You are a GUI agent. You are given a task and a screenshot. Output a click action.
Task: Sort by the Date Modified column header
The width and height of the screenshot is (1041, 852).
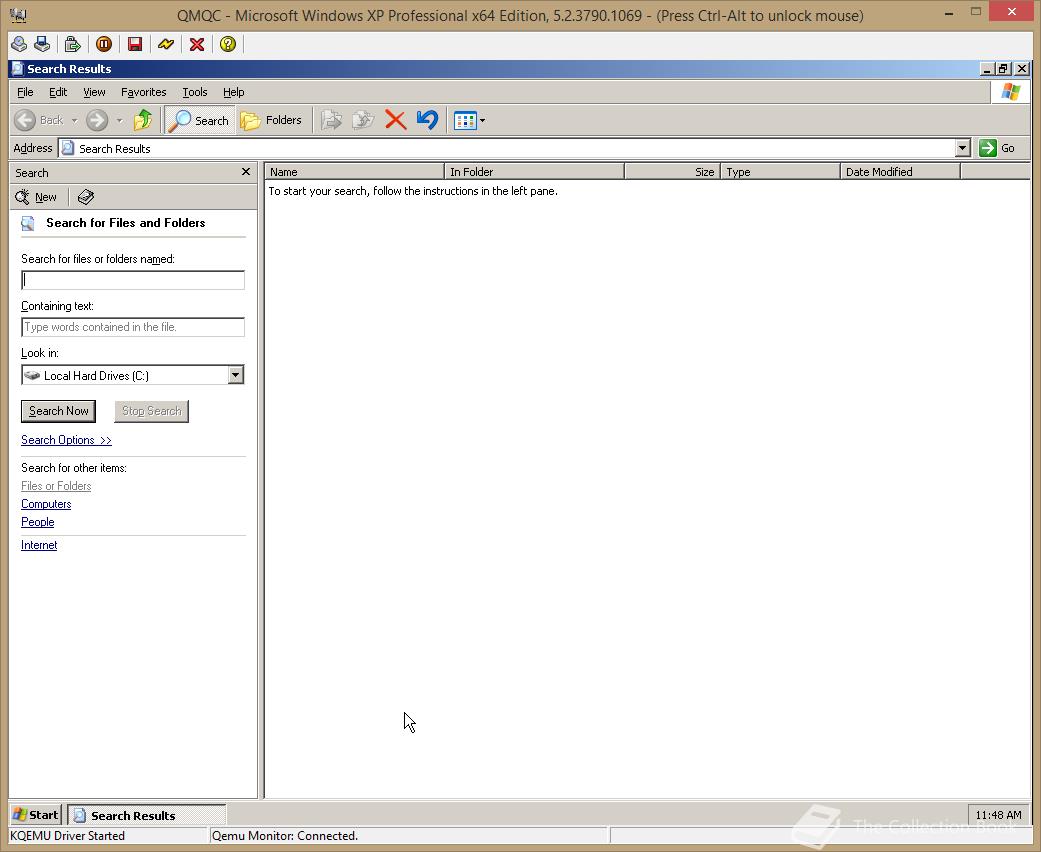900,172
